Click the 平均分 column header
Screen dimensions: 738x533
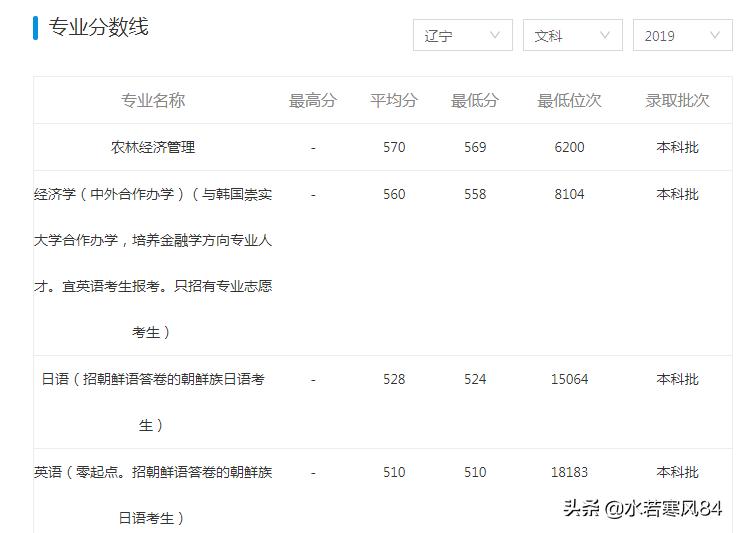click(x=394, y=100)
